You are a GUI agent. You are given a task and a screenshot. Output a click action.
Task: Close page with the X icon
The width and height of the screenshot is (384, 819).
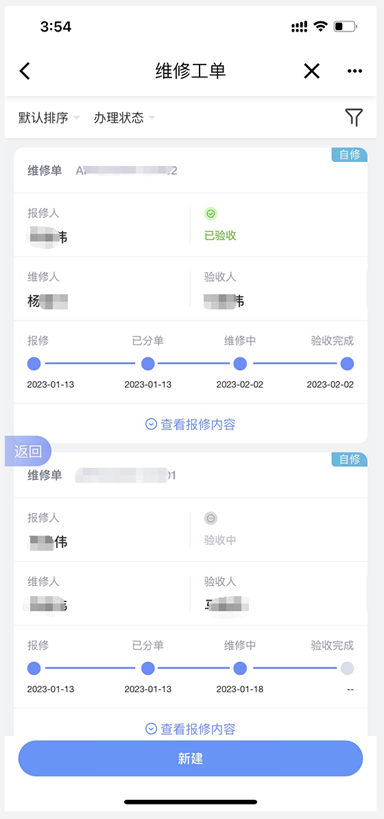311,71
